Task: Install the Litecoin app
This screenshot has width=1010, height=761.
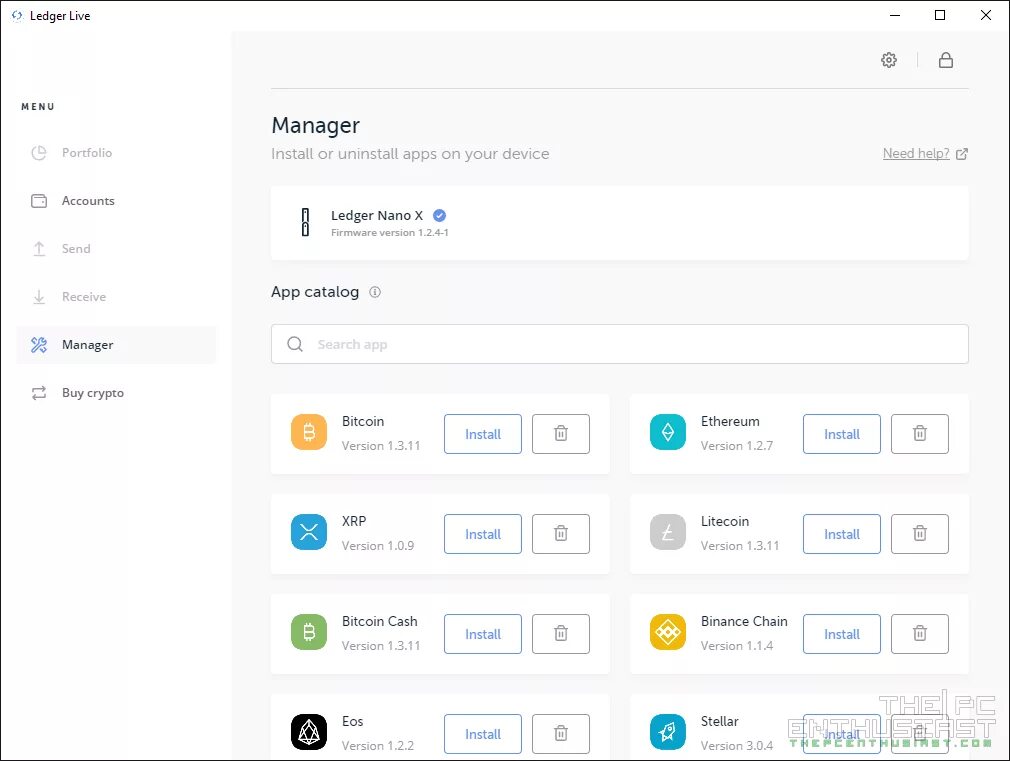Action: tap(842, 534)
